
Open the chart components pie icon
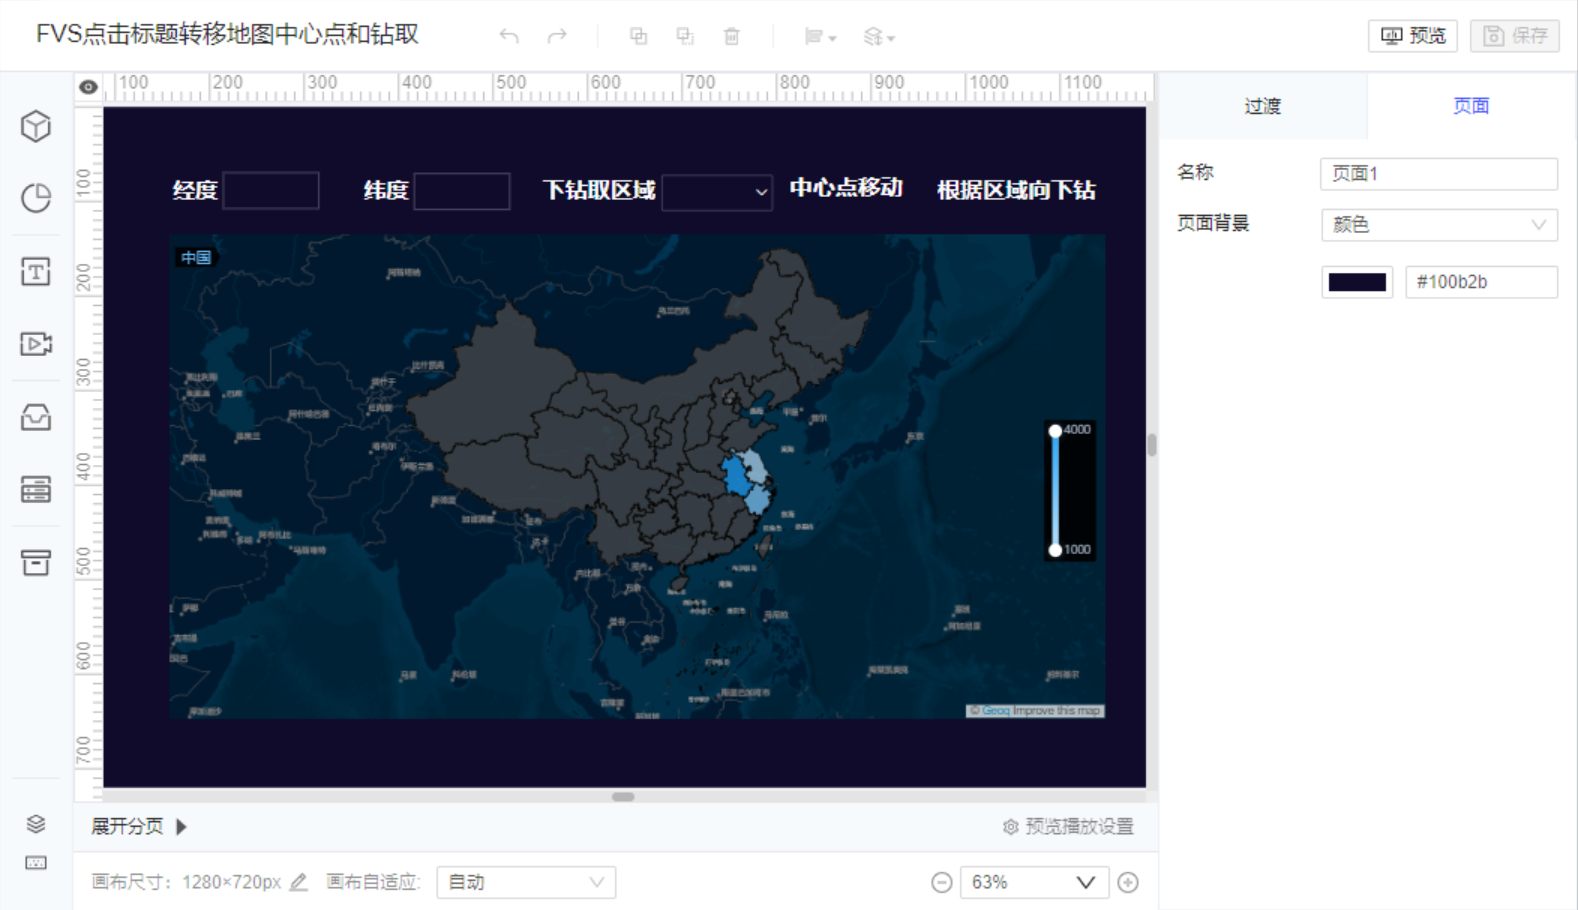tap(36, 198)
